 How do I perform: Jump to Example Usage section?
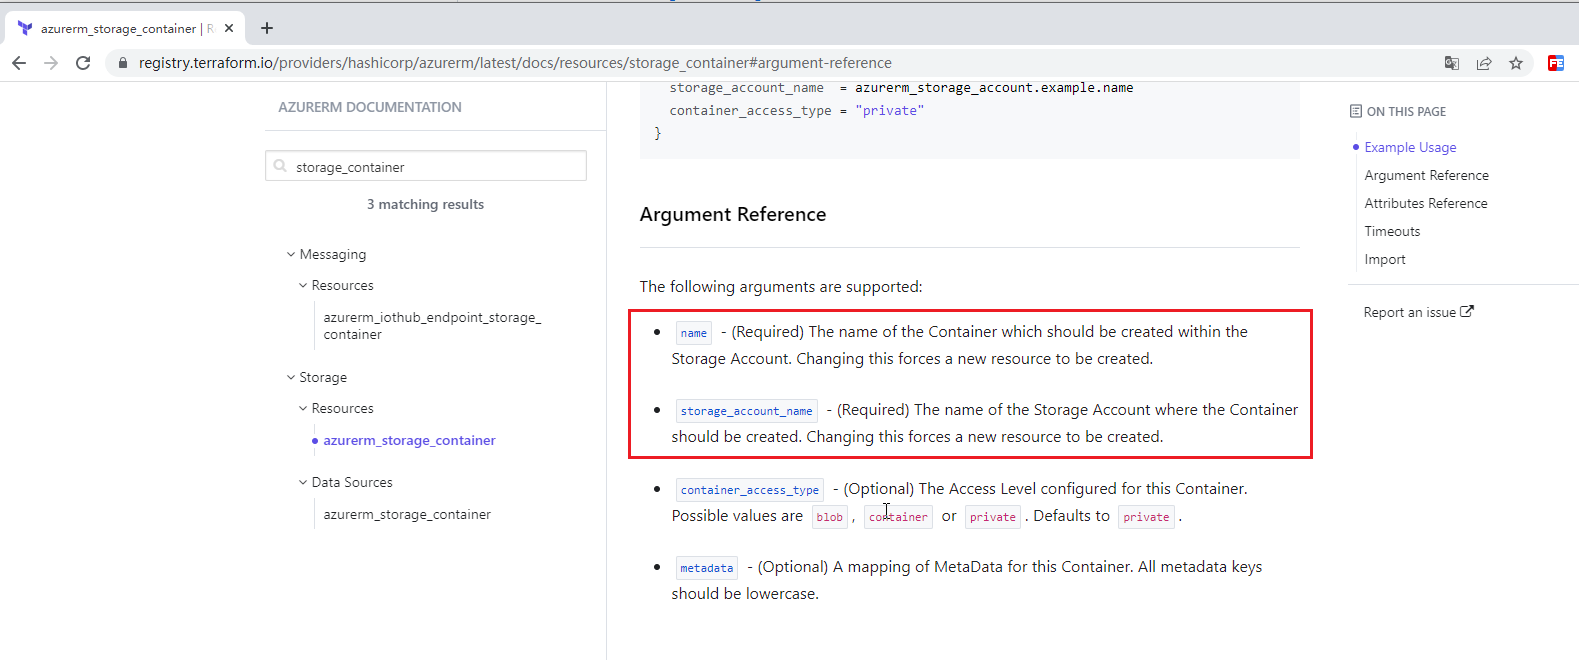point(1410,147)
